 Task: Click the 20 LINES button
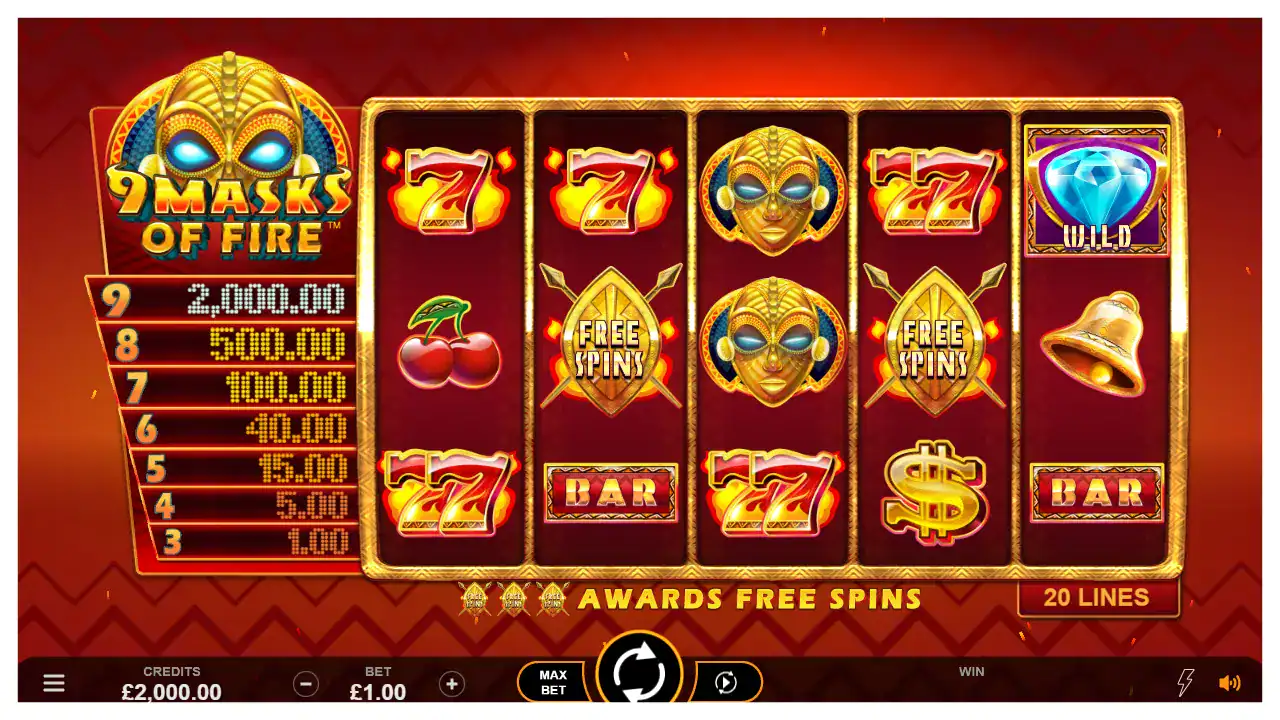click(1097, 598)
